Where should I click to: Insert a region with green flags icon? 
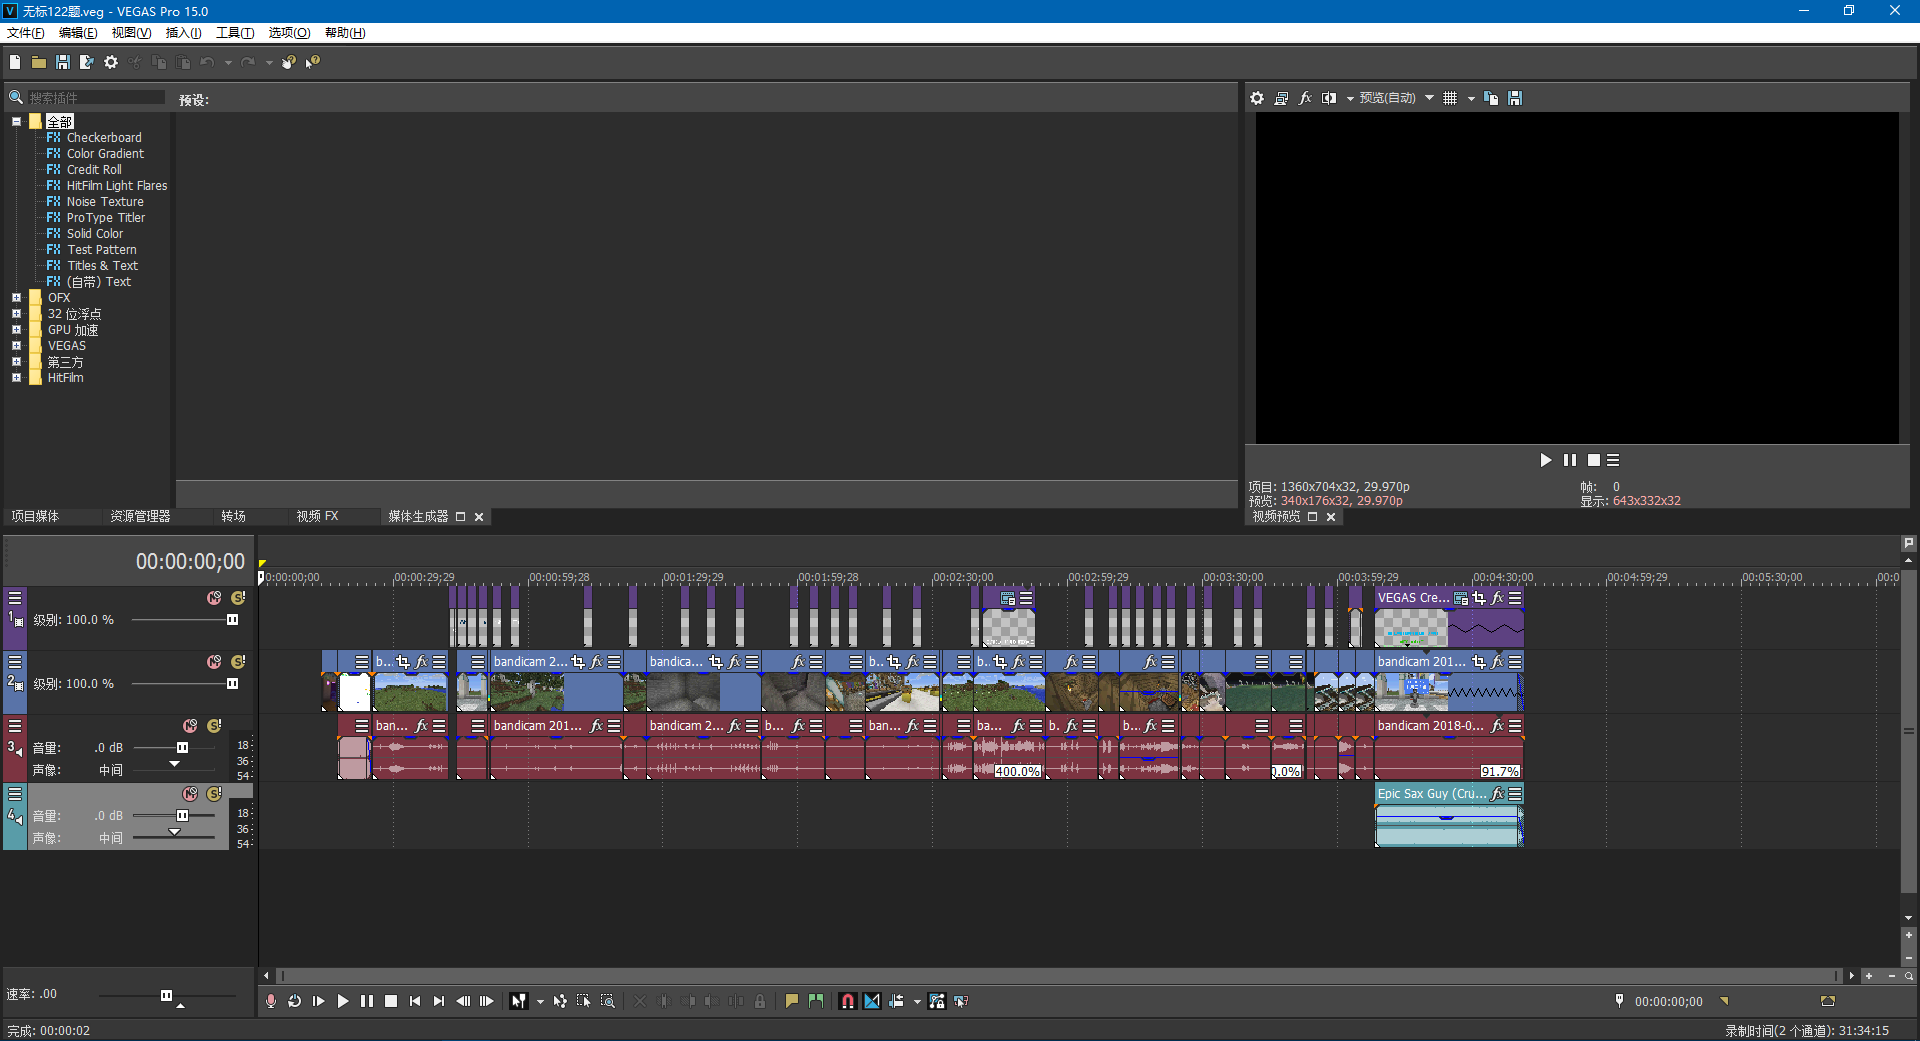[x=816, y=1001]
